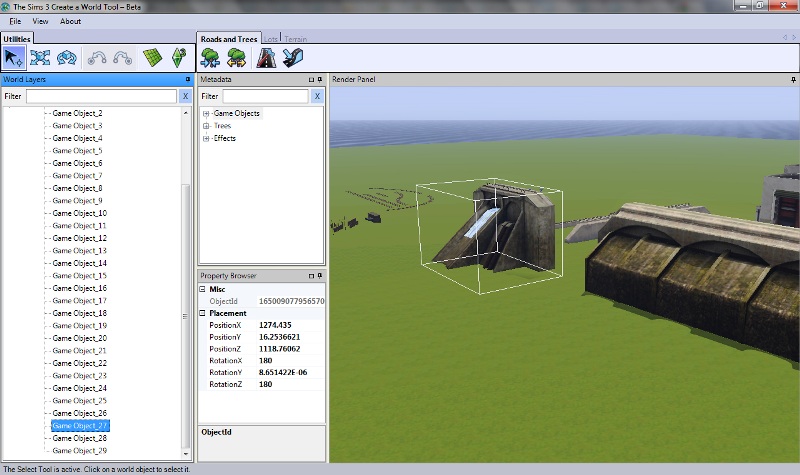Collapse the Misc property group
Viewport: 800px width, 475px height.
[x=203, y=289]
